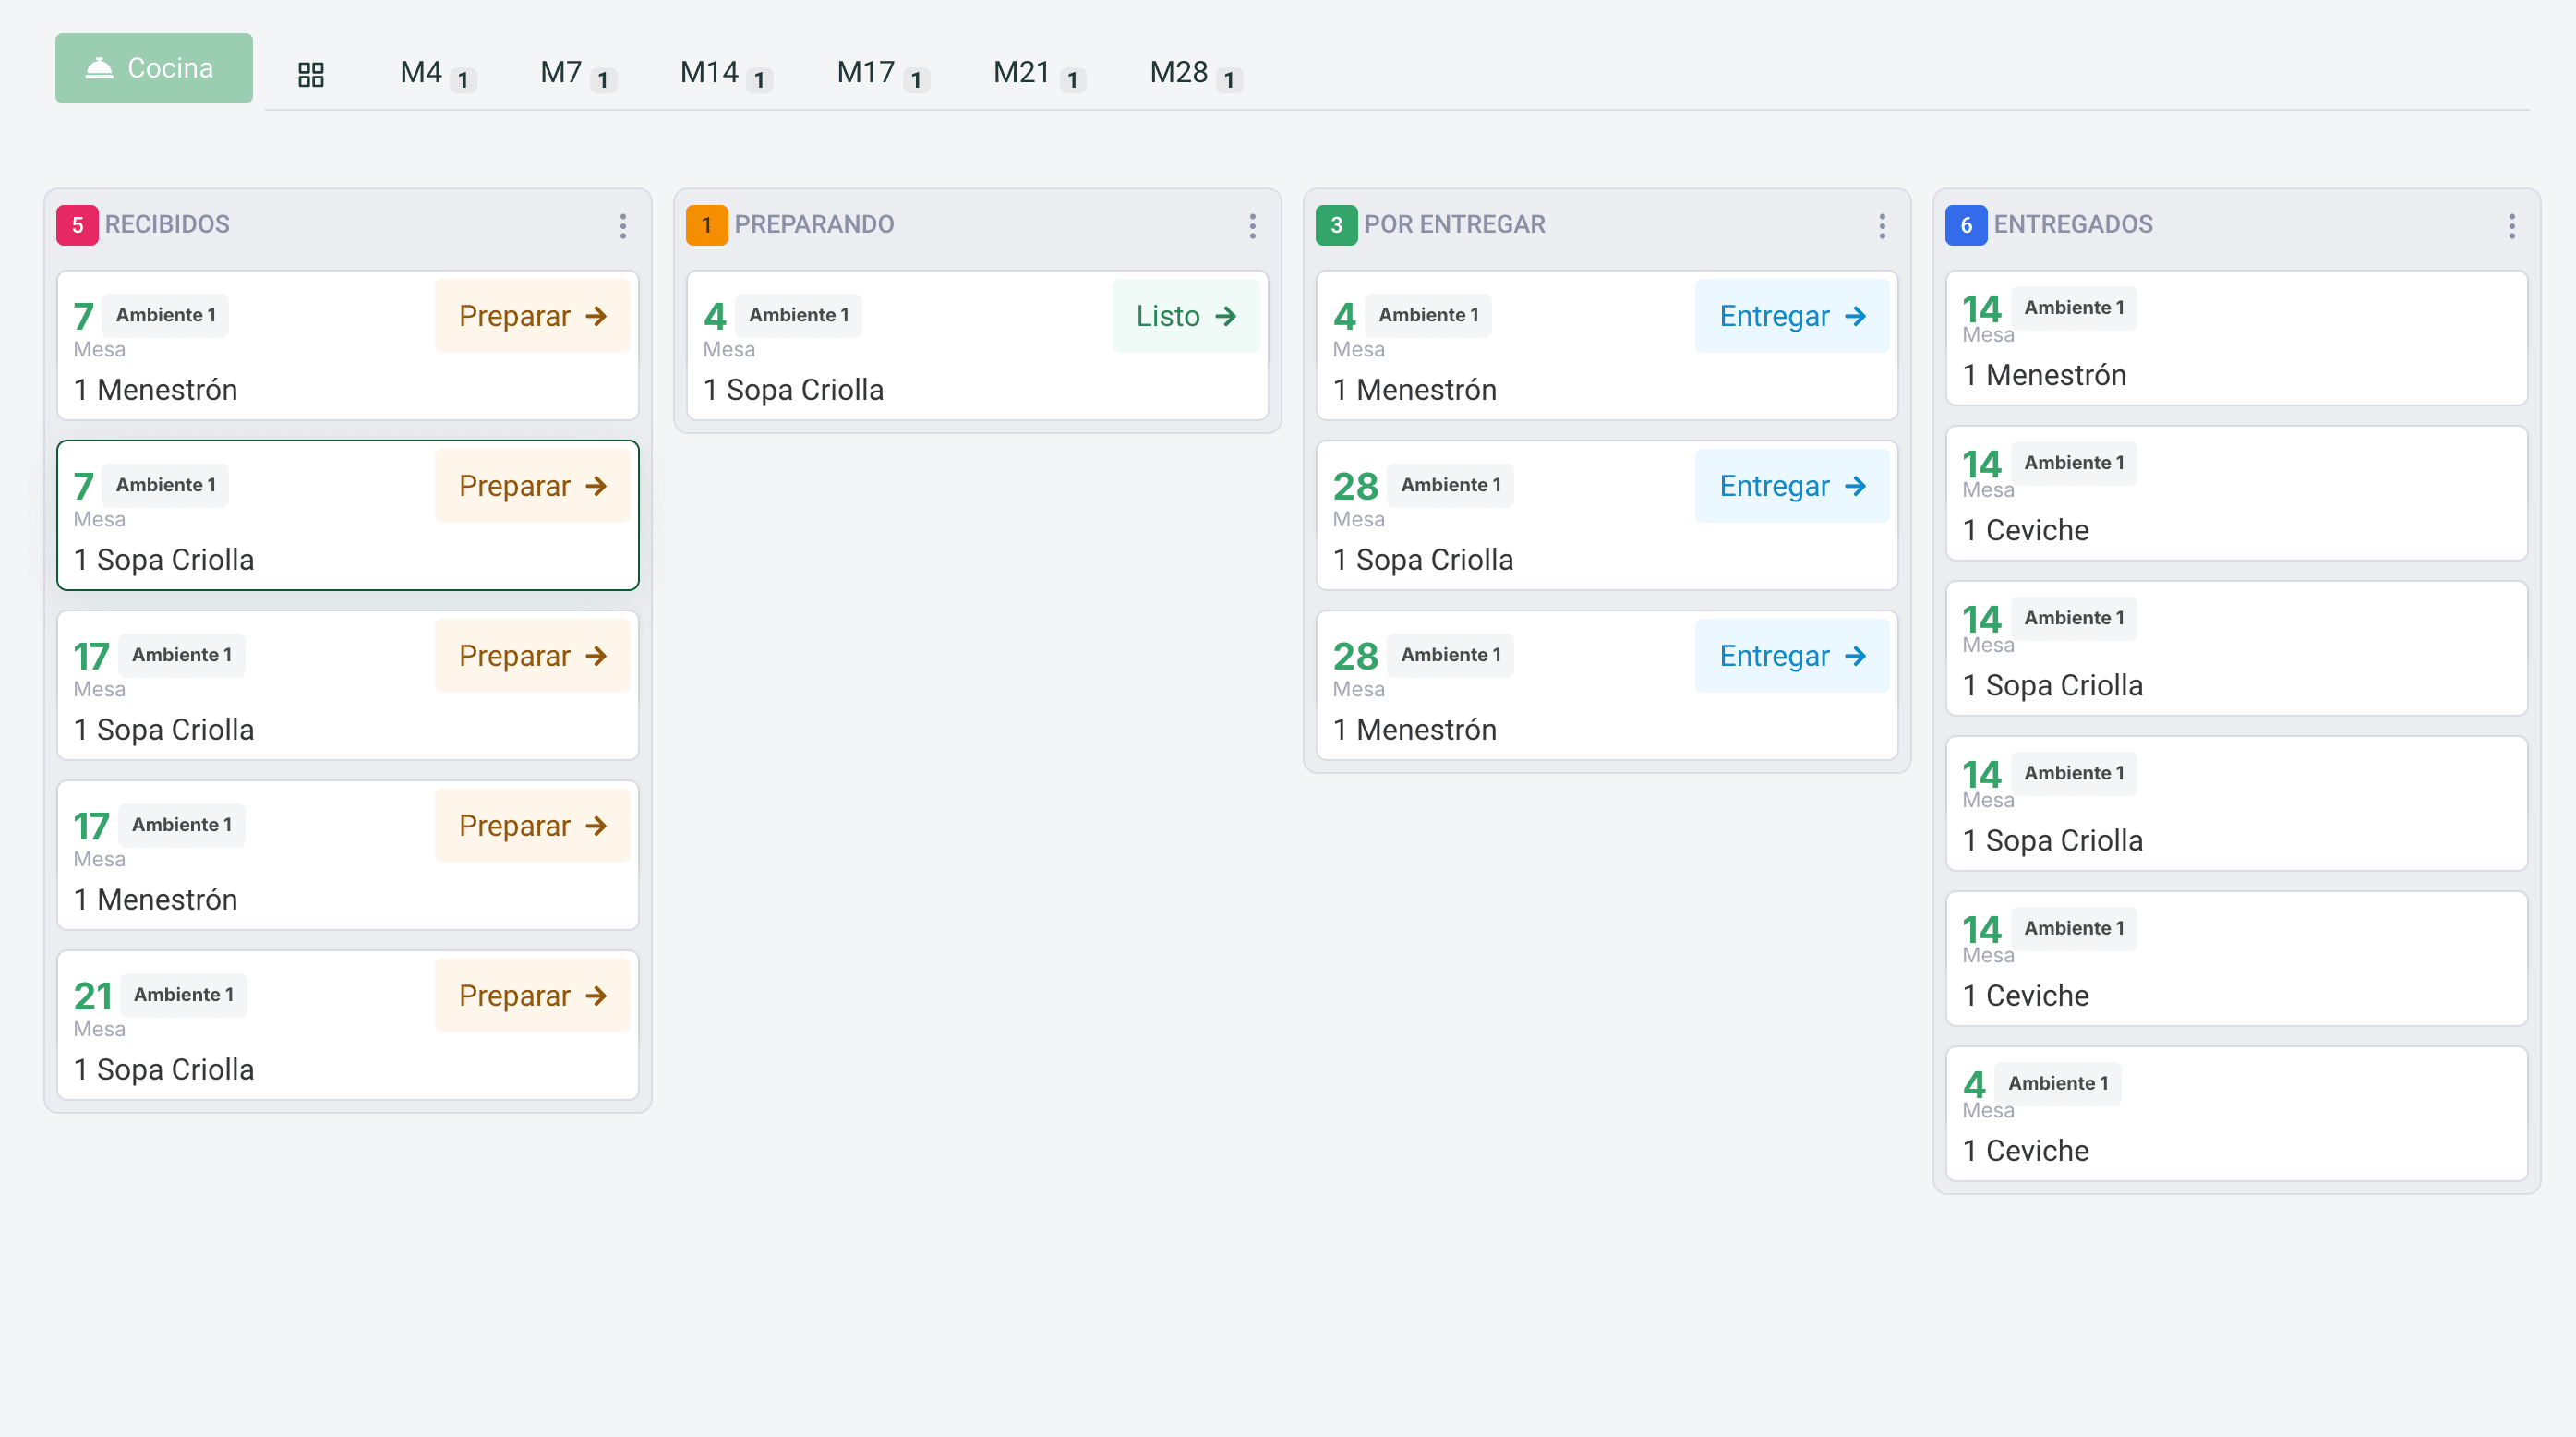Open the Recibidos column three-dot menu

tap(622, 225)
